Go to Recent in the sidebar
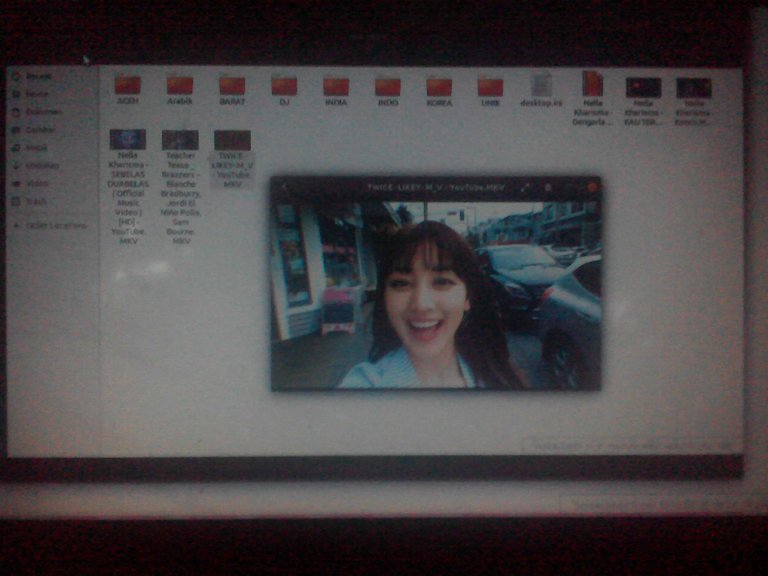The height and width of the screenshot is (576, 768). pos(38,76)
